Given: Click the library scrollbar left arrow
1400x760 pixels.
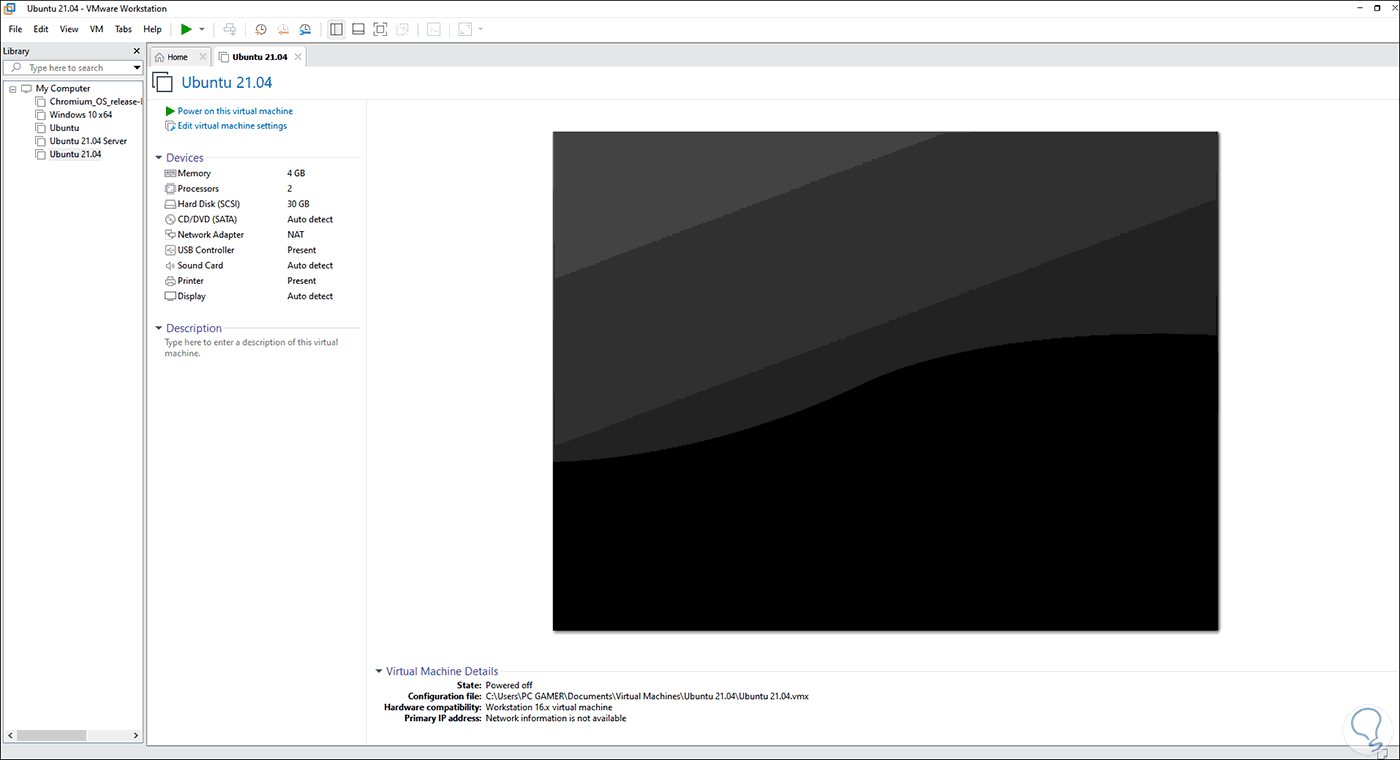Looking at the screenshot, I should point(9,736).
